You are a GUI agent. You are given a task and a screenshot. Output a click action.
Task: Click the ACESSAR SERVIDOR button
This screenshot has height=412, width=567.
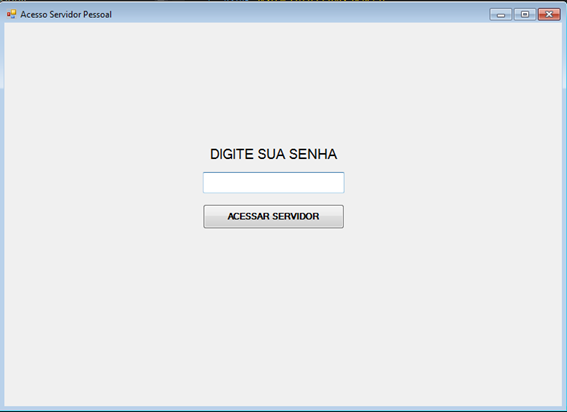[273, 216]
